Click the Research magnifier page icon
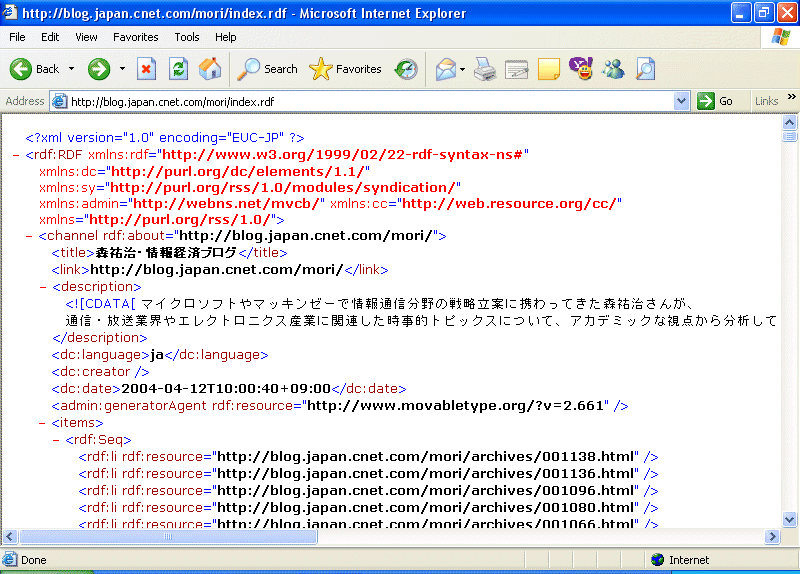Viewport: 800px width, 574px height. (x=645, y=69)
